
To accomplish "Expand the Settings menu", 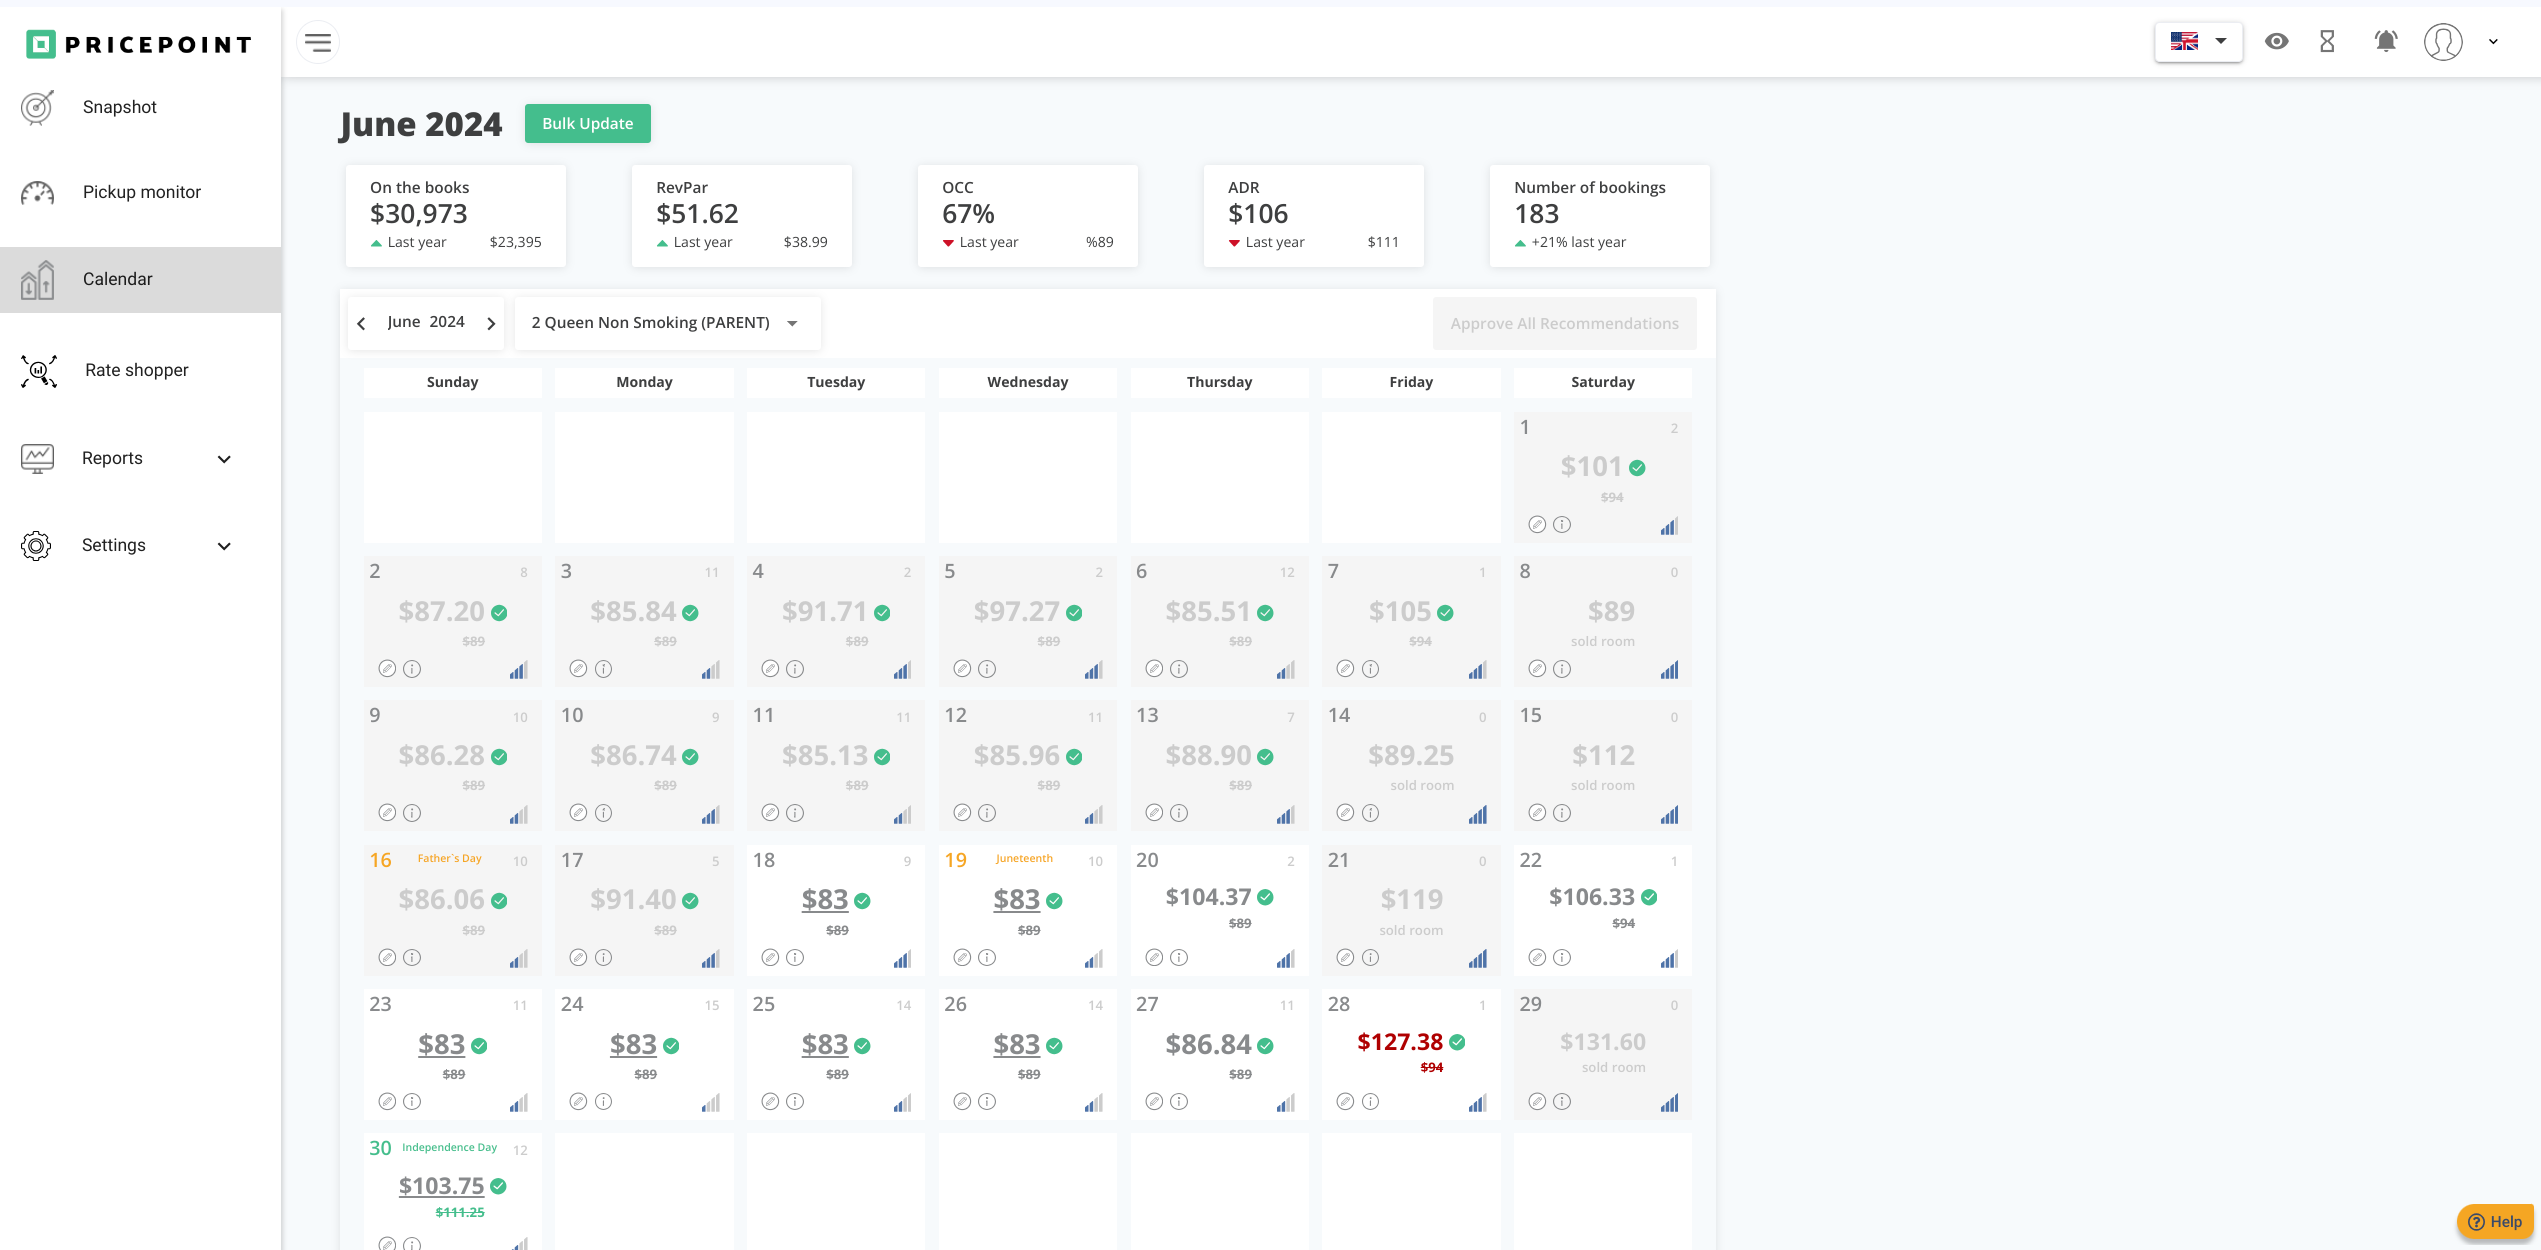I will [x=113, y=545].
